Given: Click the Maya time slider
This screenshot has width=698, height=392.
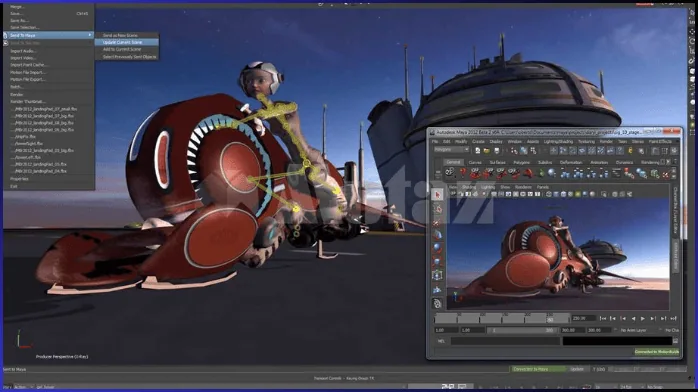Looking at the screenshot, I should pyautogui.click(x=502, y=318).
